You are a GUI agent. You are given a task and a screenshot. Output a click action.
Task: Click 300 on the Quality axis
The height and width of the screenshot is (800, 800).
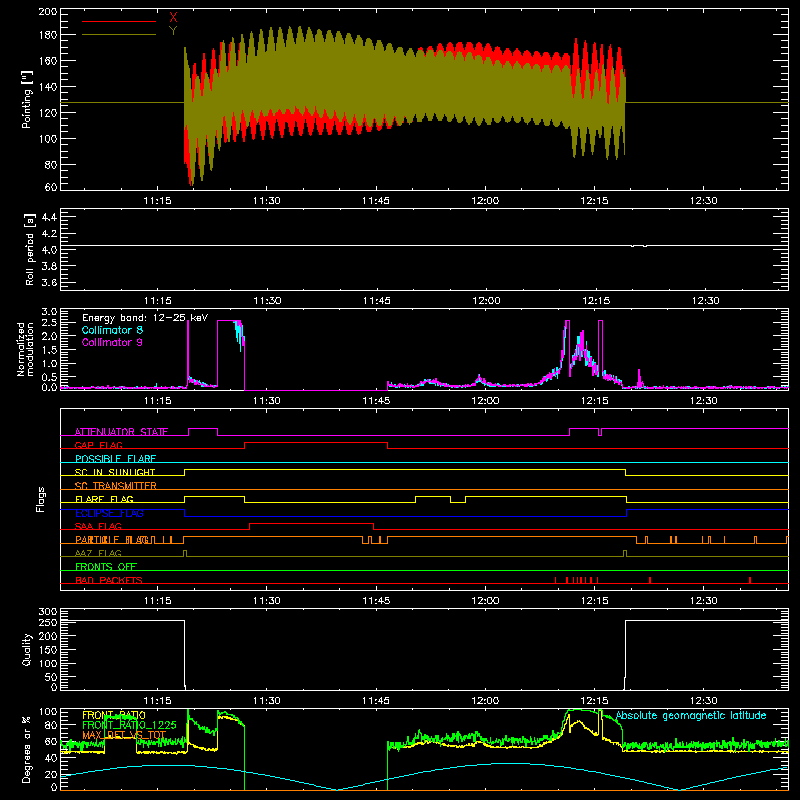pyautogui.click(x=48, y=612)
